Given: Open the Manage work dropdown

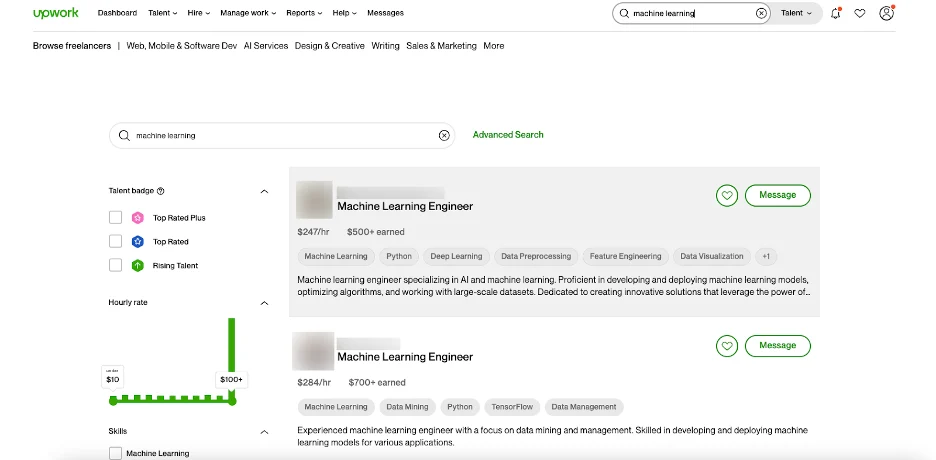Looking at the screenshot, I should point(248,13).
